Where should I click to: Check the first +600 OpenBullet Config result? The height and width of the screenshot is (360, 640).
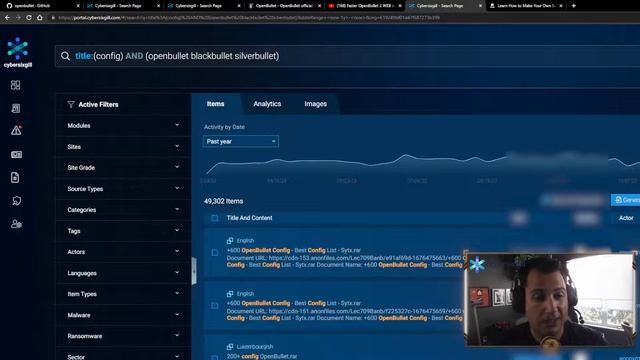[215, 253]
